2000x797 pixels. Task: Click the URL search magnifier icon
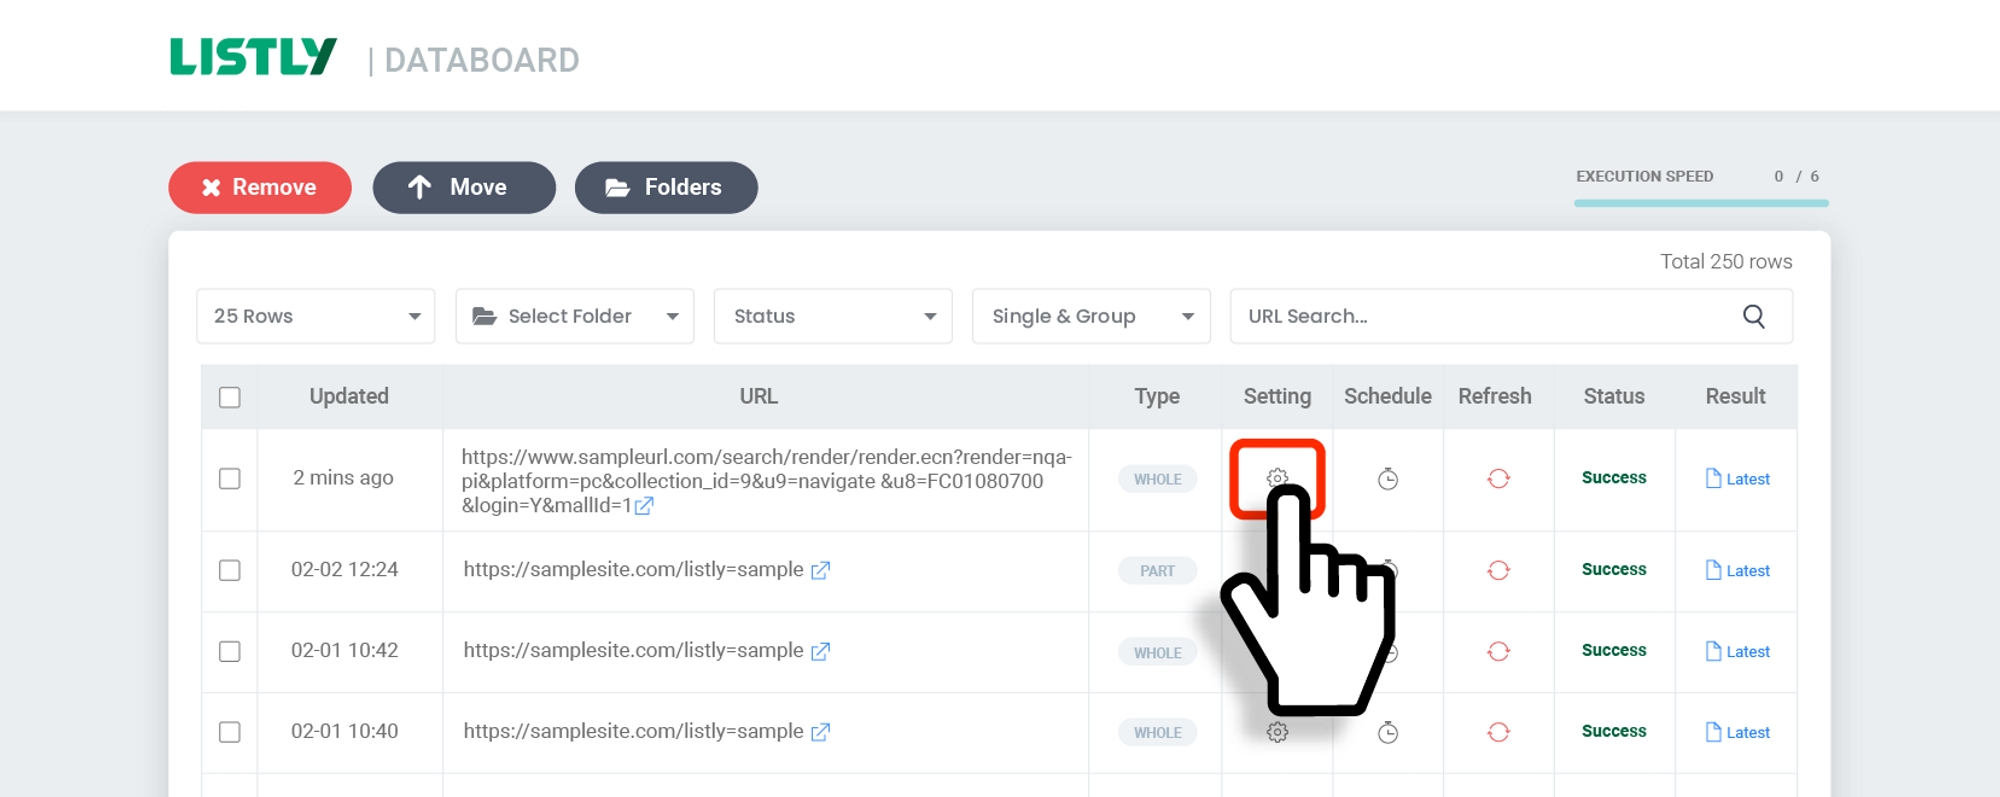[x=1753, y=316]
